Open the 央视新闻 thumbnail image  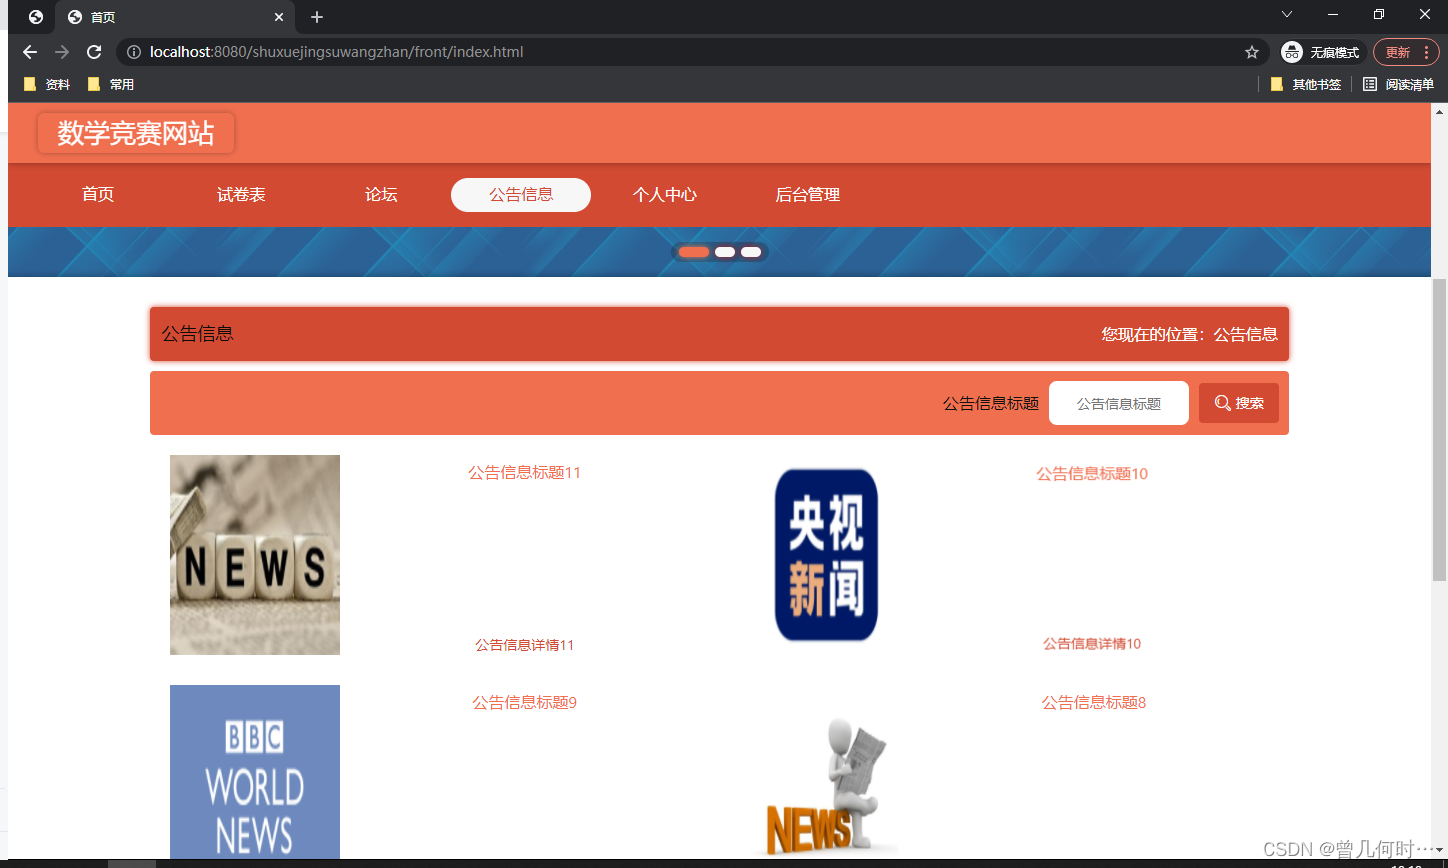tap(826, 555)
